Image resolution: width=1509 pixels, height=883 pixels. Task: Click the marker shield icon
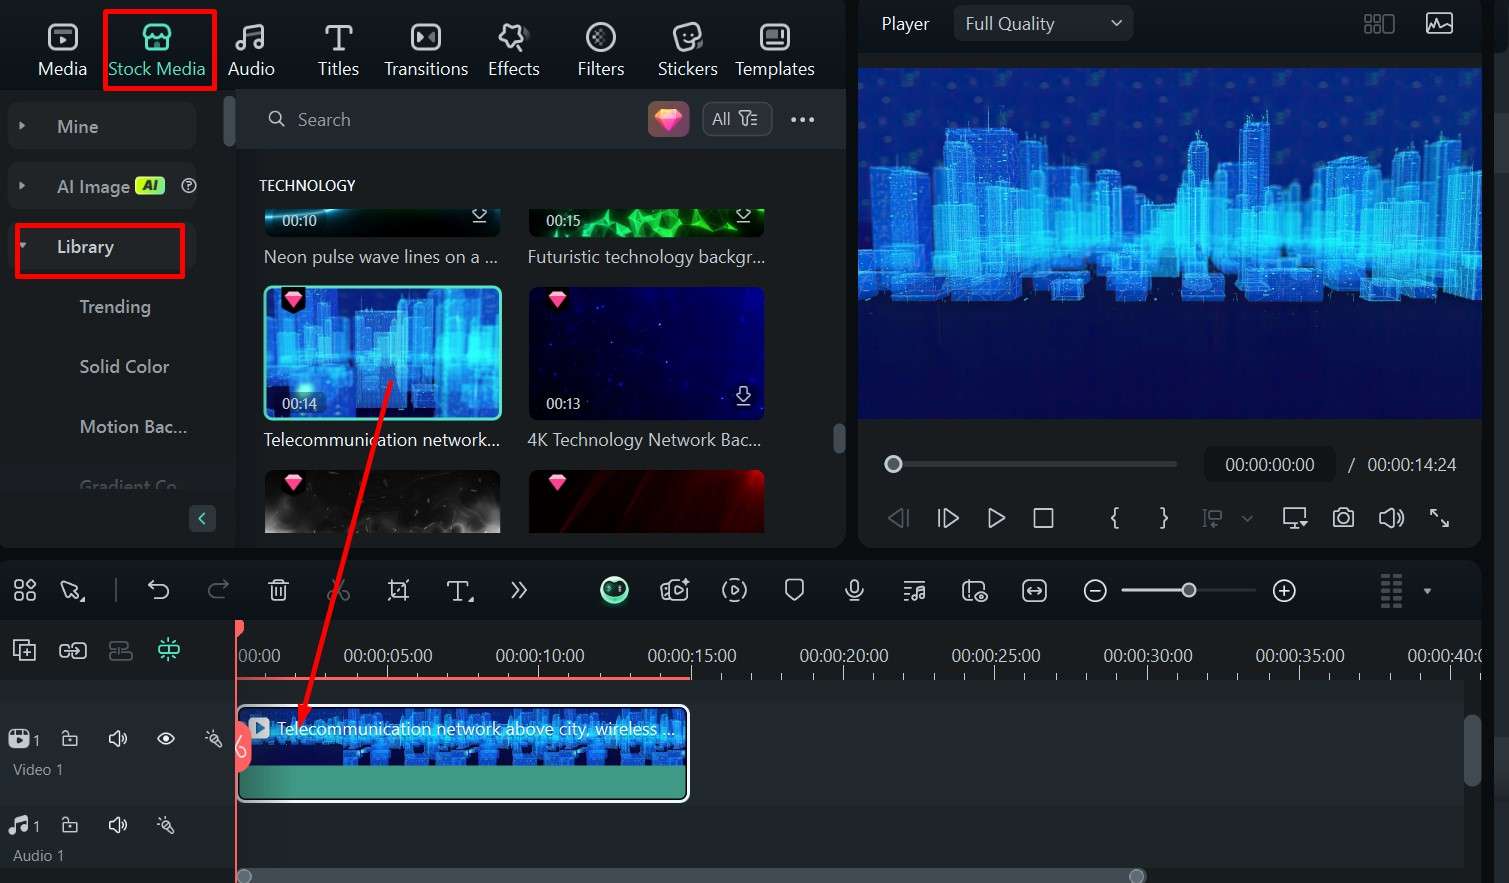pos(794,591)
